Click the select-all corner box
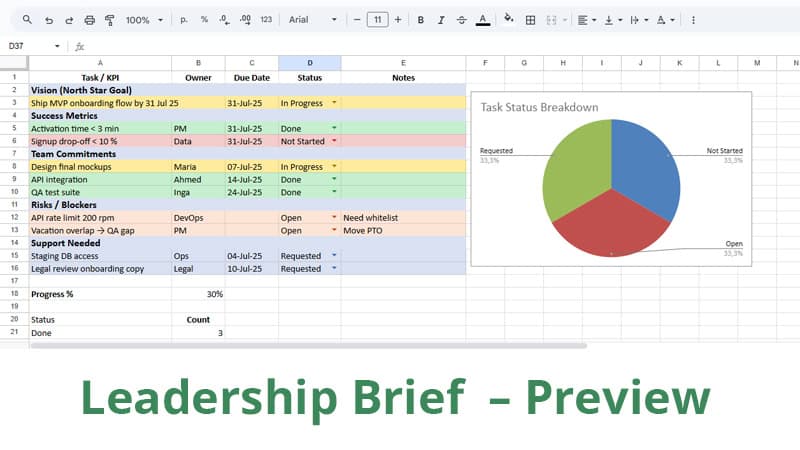 [14, 63]
